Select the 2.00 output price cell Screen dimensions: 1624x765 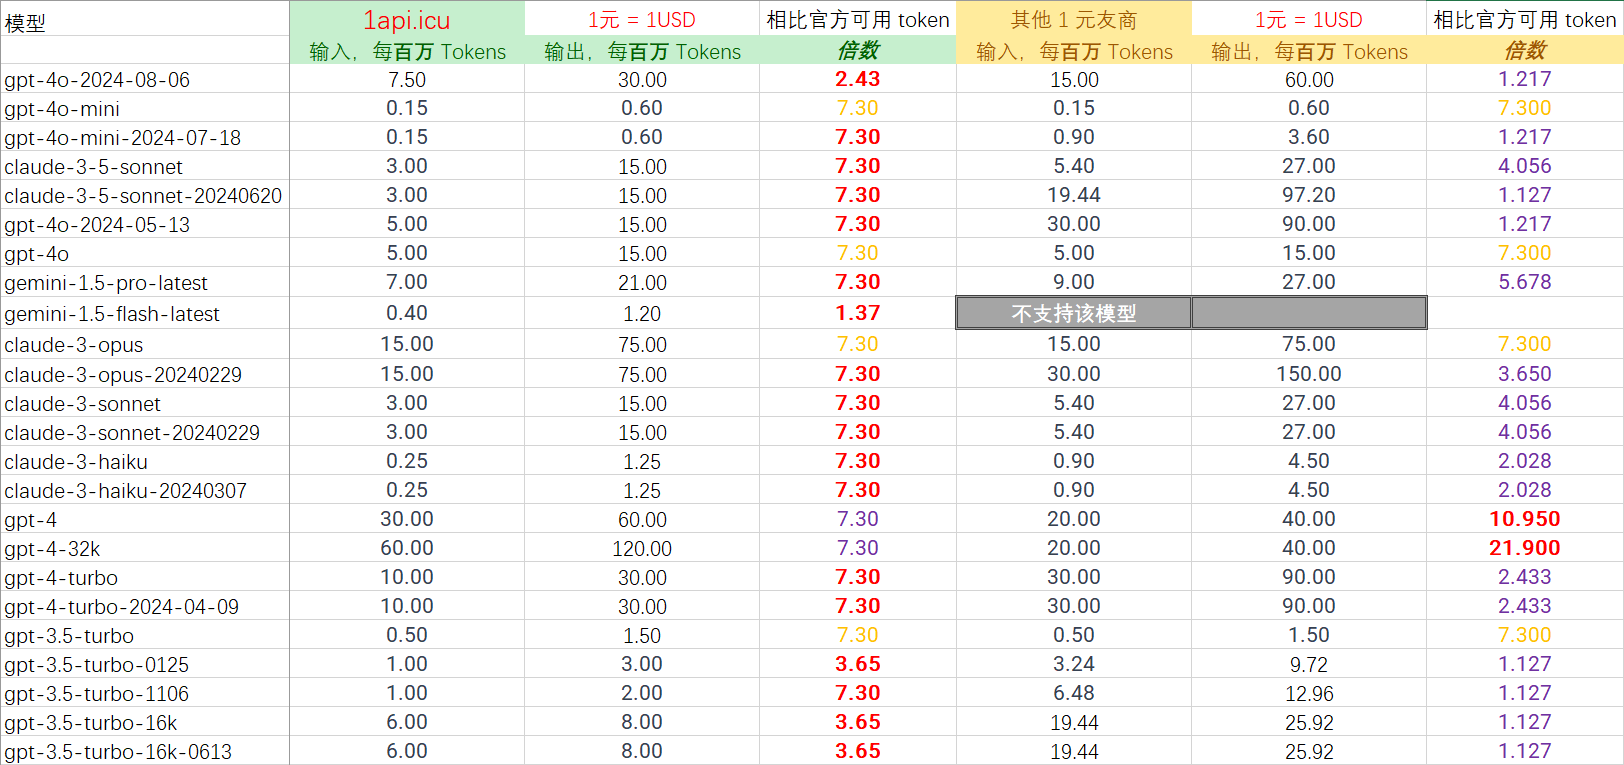[x=642, y=693]
